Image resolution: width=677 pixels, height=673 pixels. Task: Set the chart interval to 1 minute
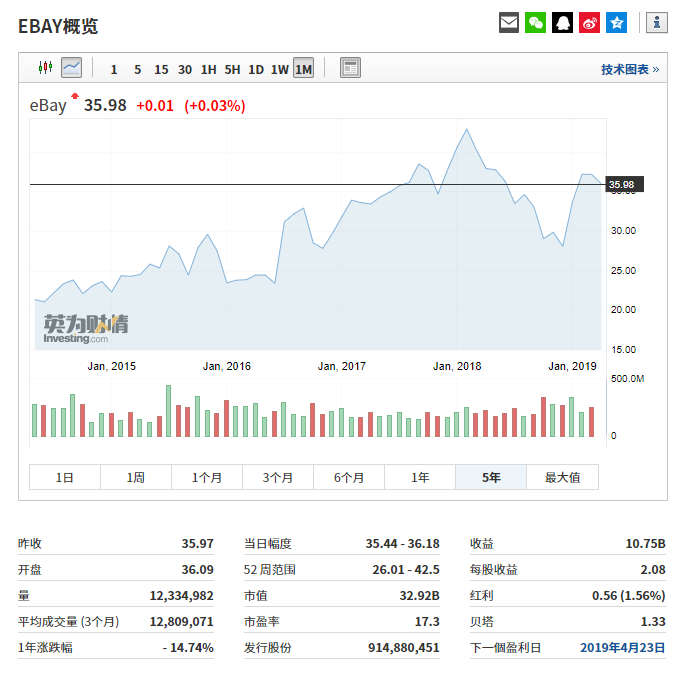click(x=114, y=70)
